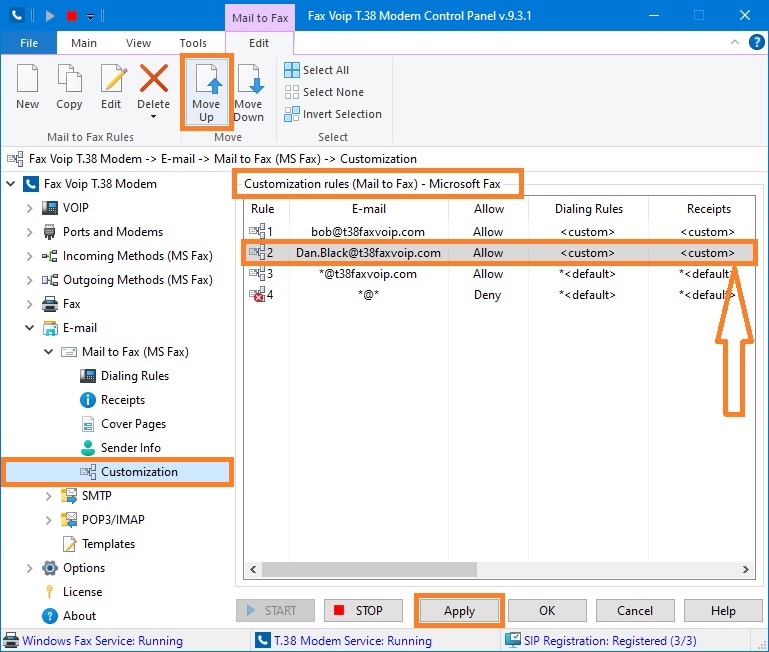Click the Copy rule icon
769x652 pixels.
click(x=69, y=78)
